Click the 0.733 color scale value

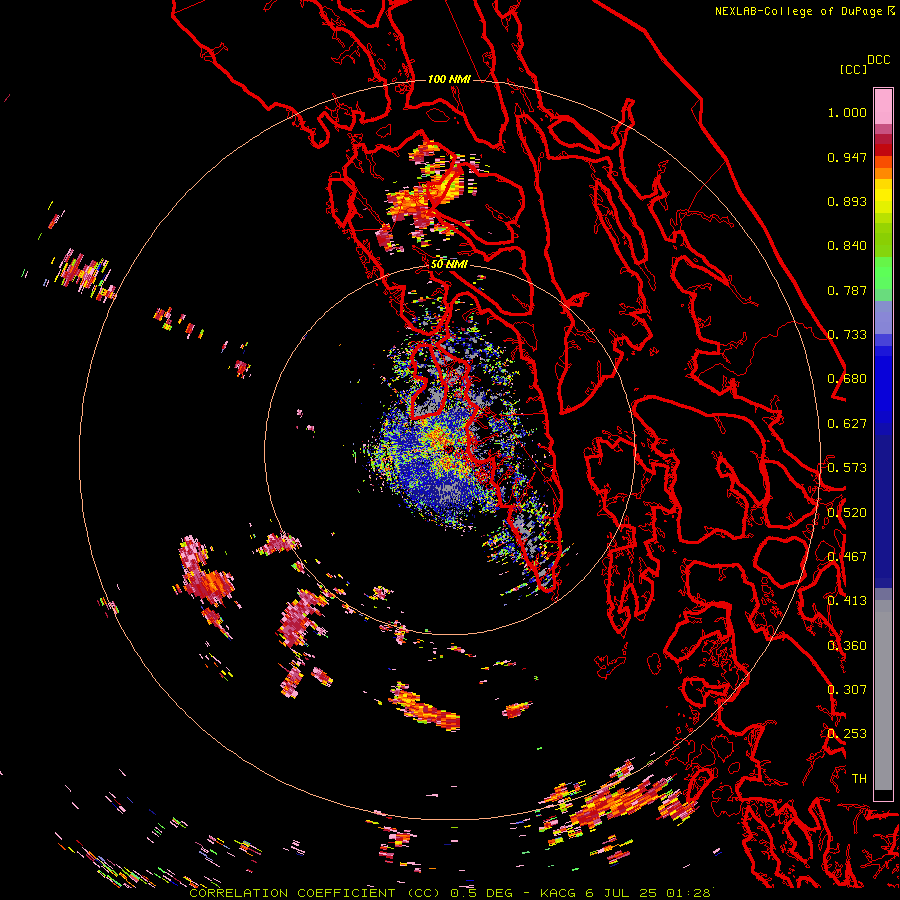coord(847,335)
